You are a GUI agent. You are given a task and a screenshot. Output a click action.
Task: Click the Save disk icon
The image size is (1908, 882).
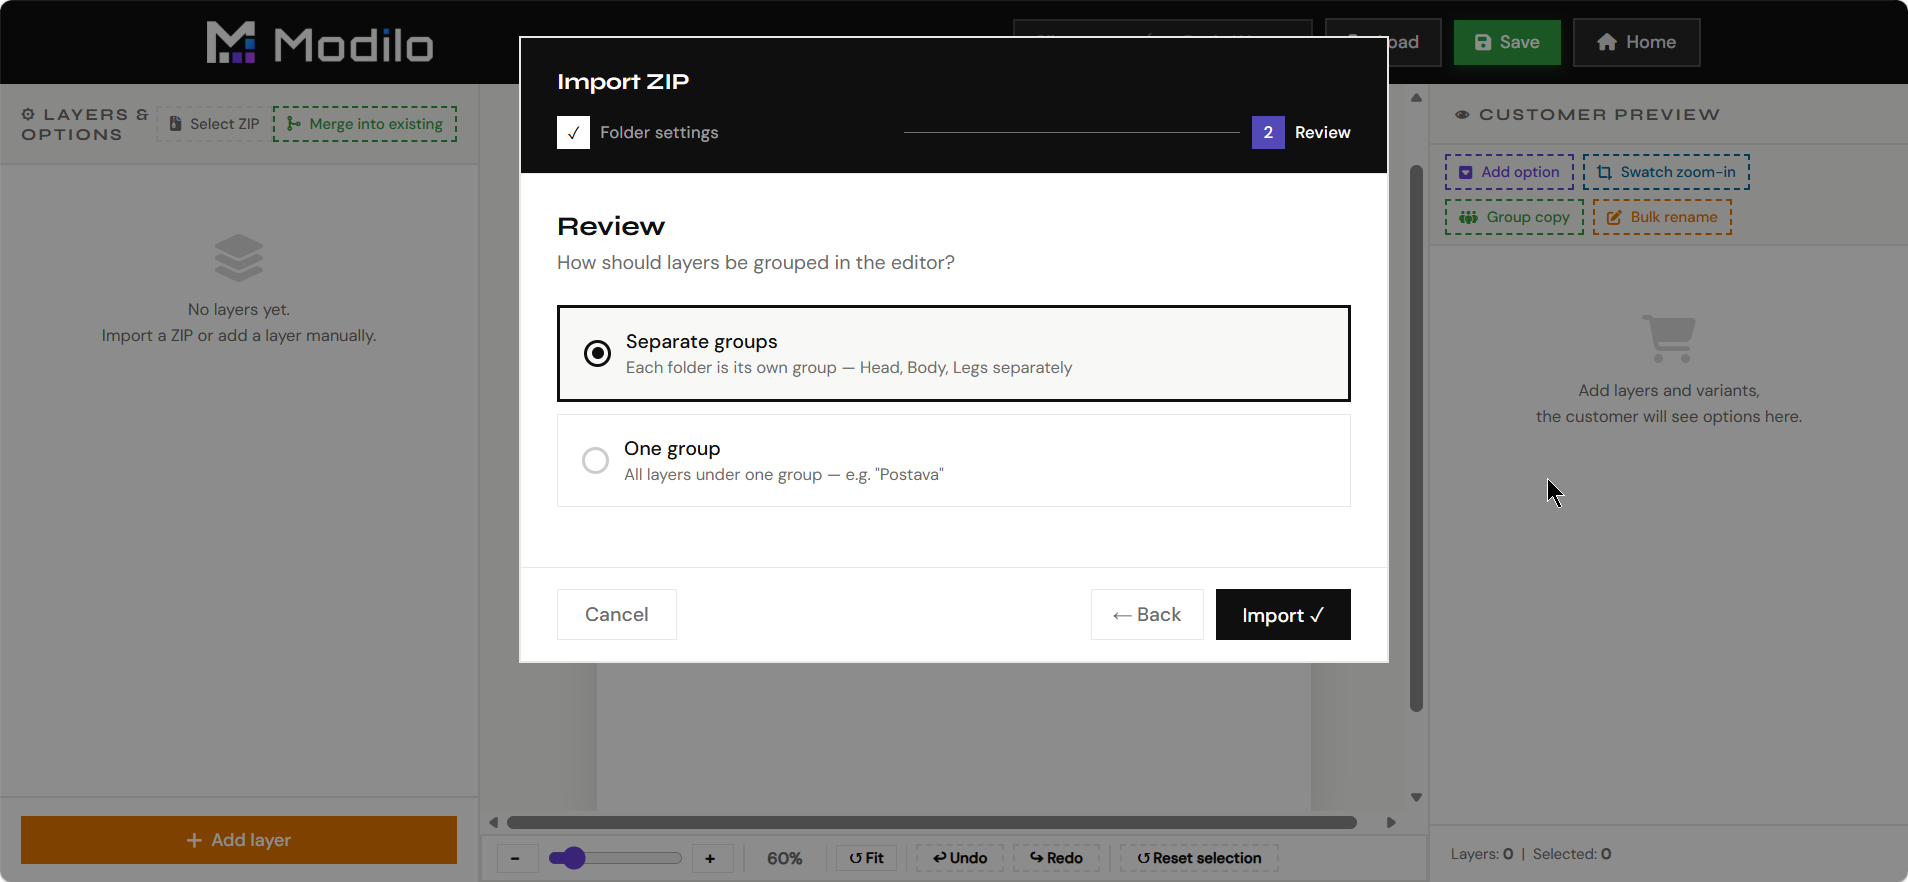click(1483, 42)
